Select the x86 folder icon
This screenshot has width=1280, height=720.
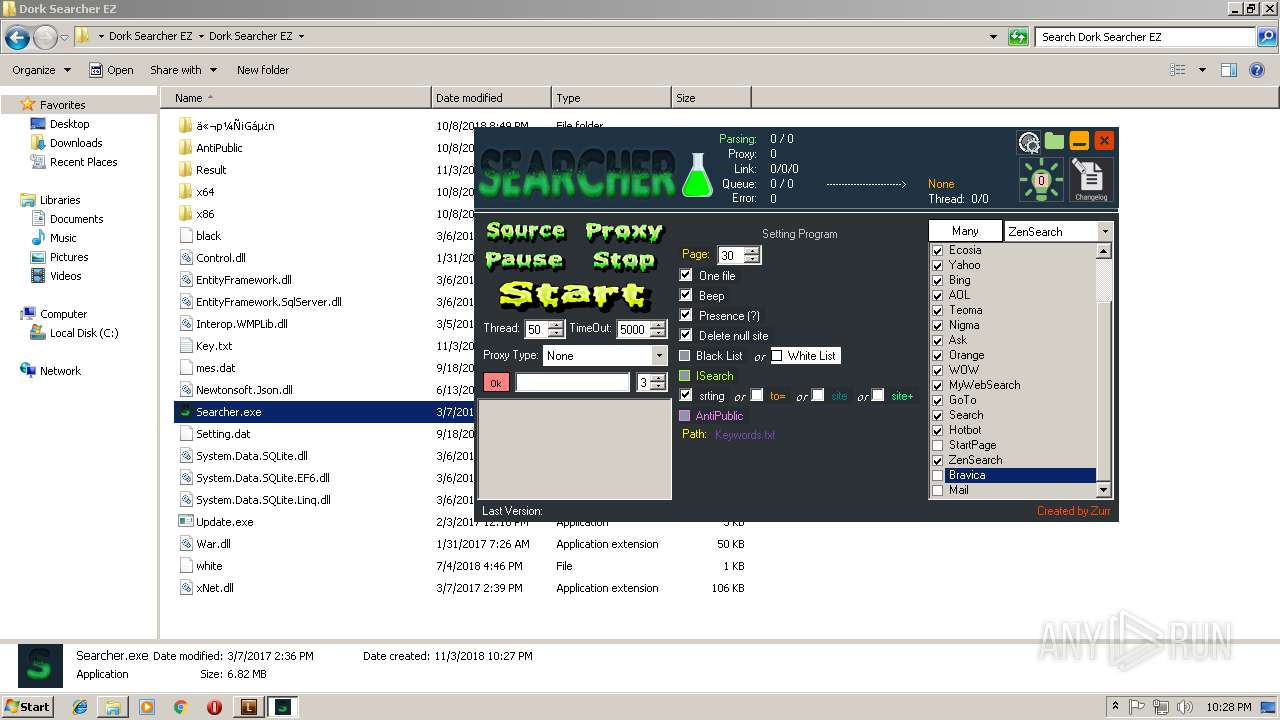point(186,214)
